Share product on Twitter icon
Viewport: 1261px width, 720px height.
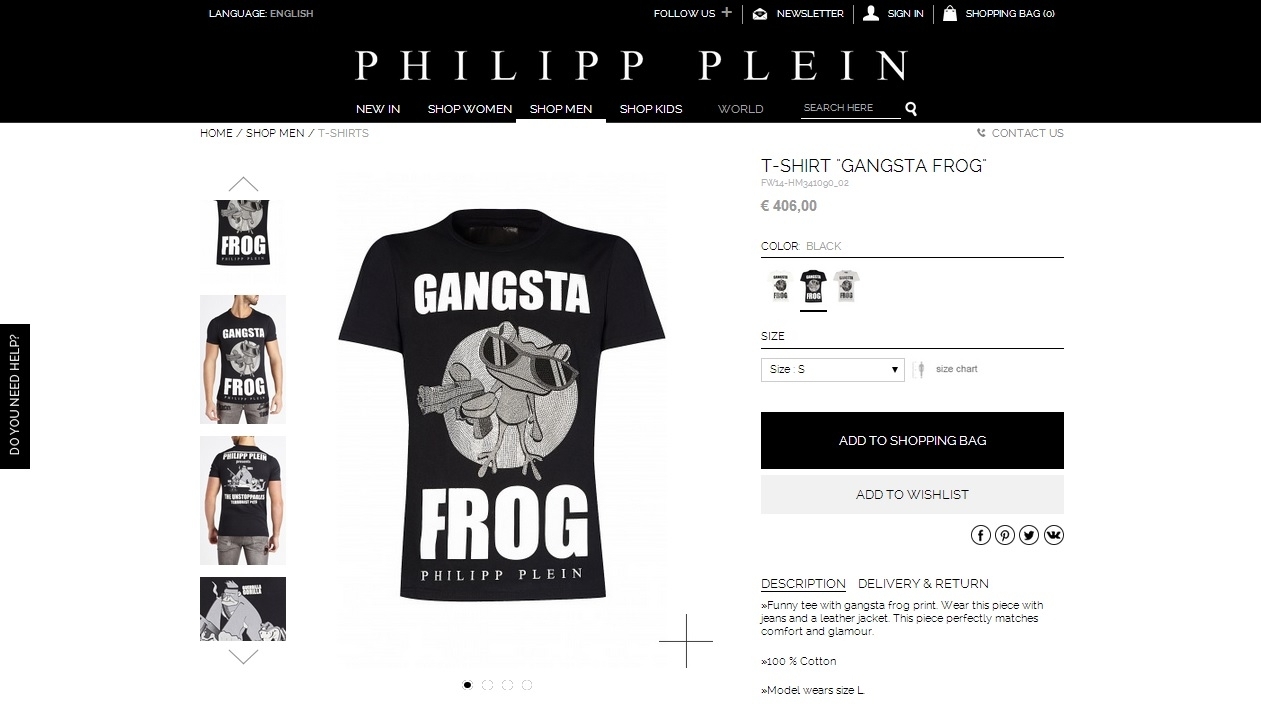point(1029,535)
